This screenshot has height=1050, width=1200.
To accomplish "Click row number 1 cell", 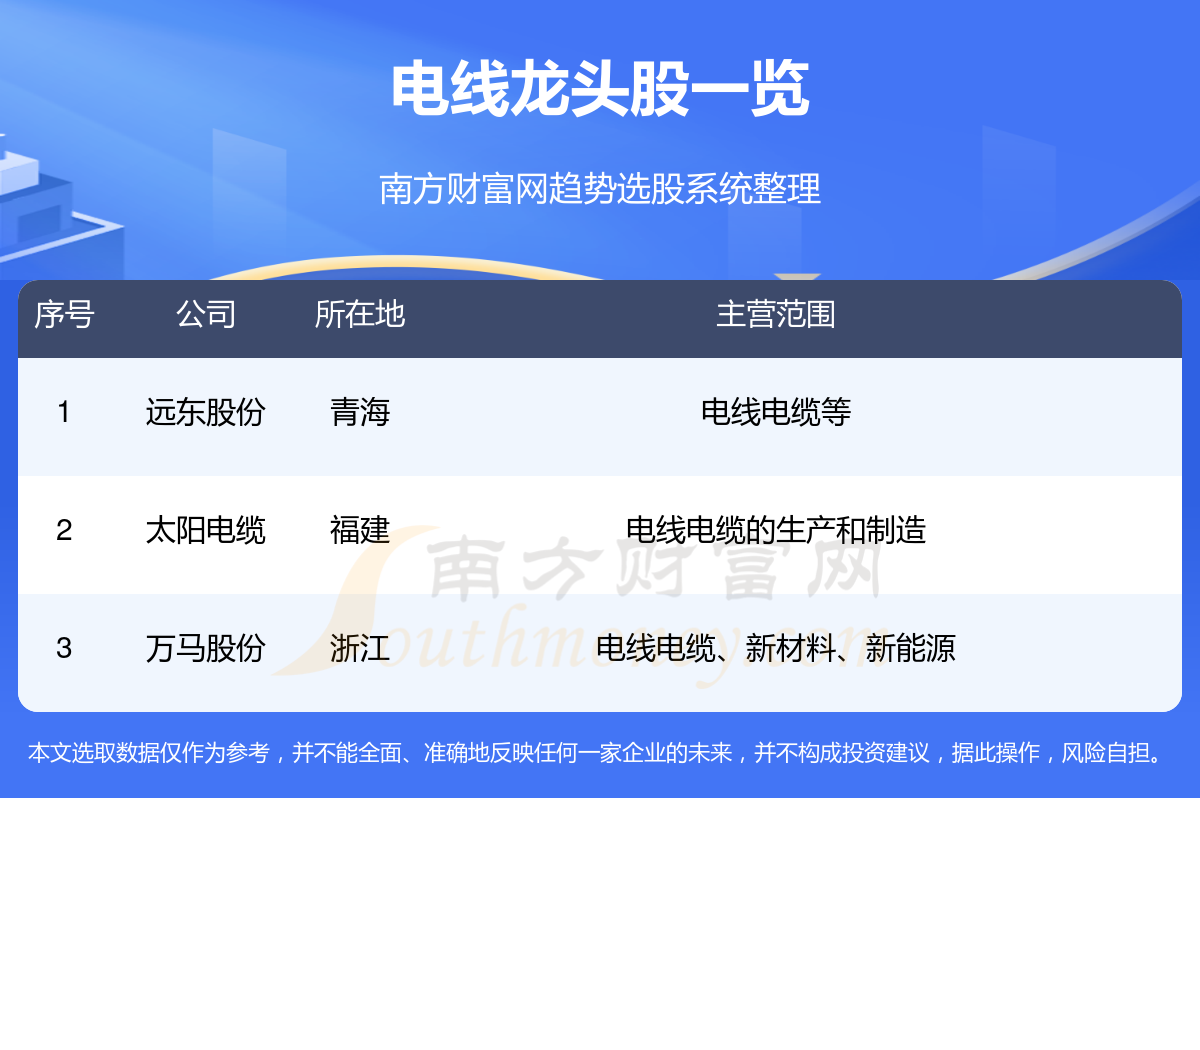I will click(64, 412).
